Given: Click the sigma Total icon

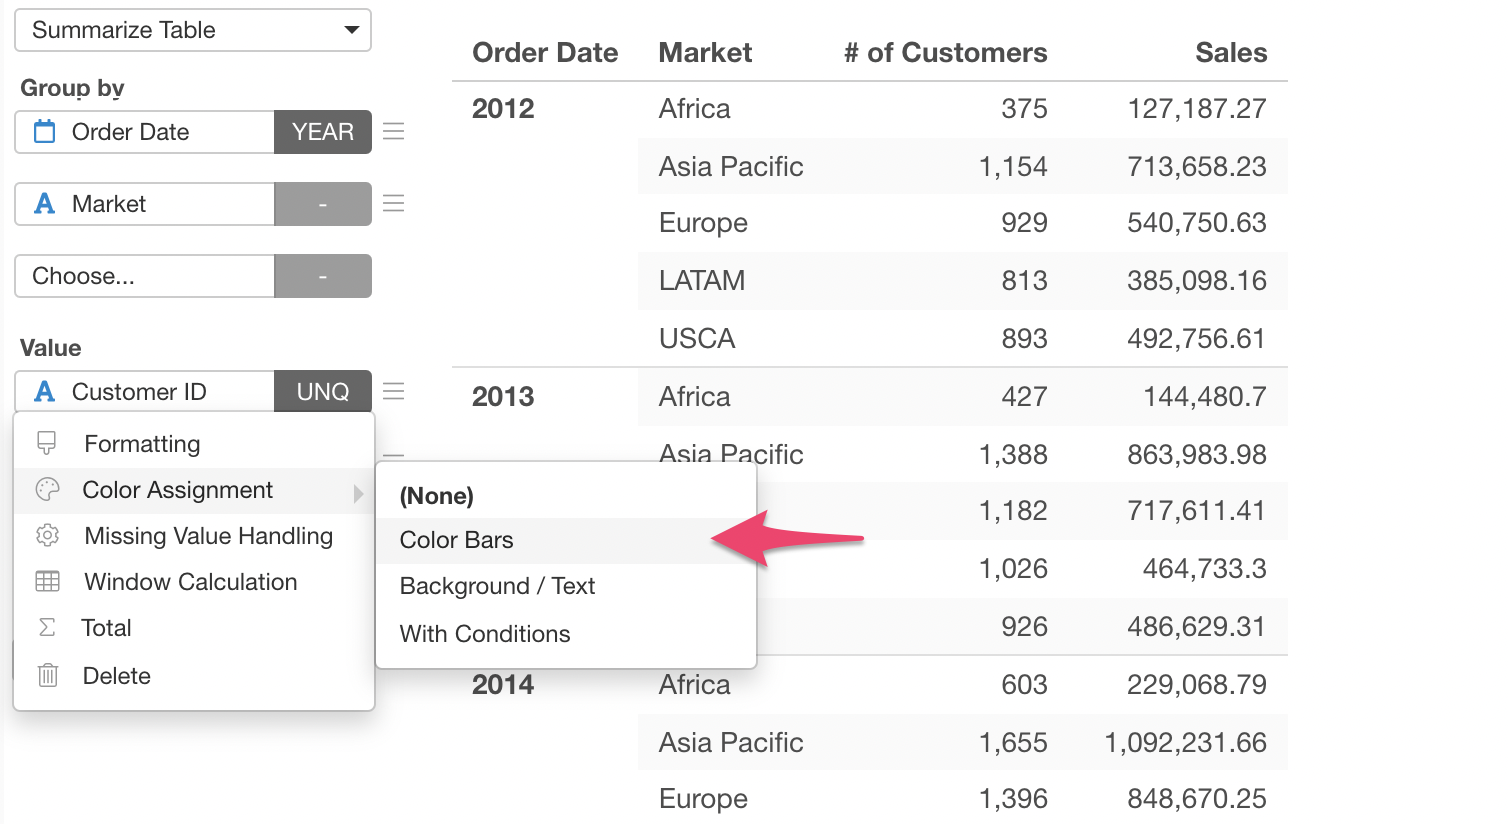Looking at the screenshot, I should tap(47, 627).
